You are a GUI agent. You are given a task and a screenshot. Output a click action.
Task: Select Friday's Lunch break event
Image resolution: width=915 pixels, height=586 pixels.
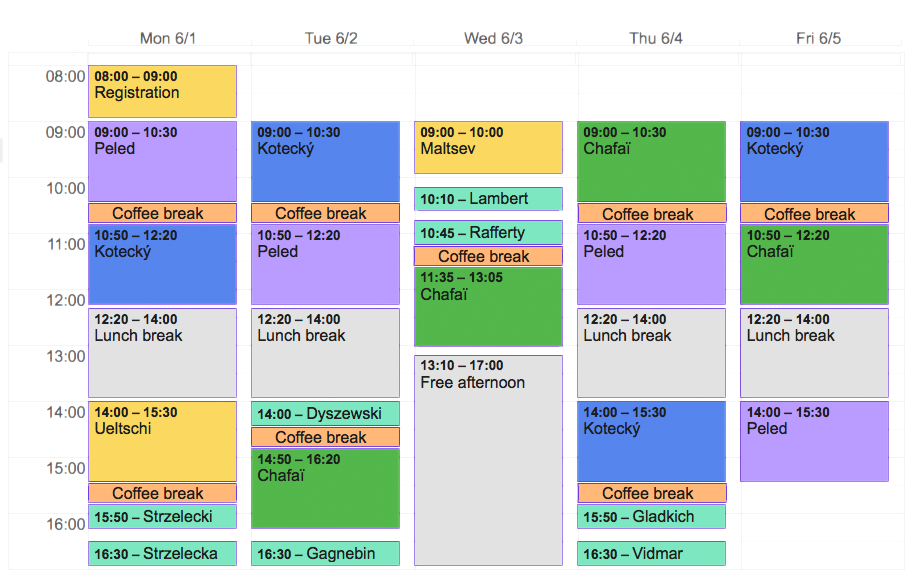(814, 353)
